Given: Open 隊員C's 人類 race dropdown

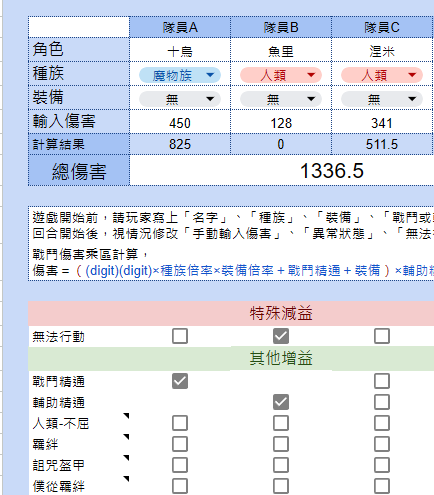Looking at the screenshot, I should point(382,75).
